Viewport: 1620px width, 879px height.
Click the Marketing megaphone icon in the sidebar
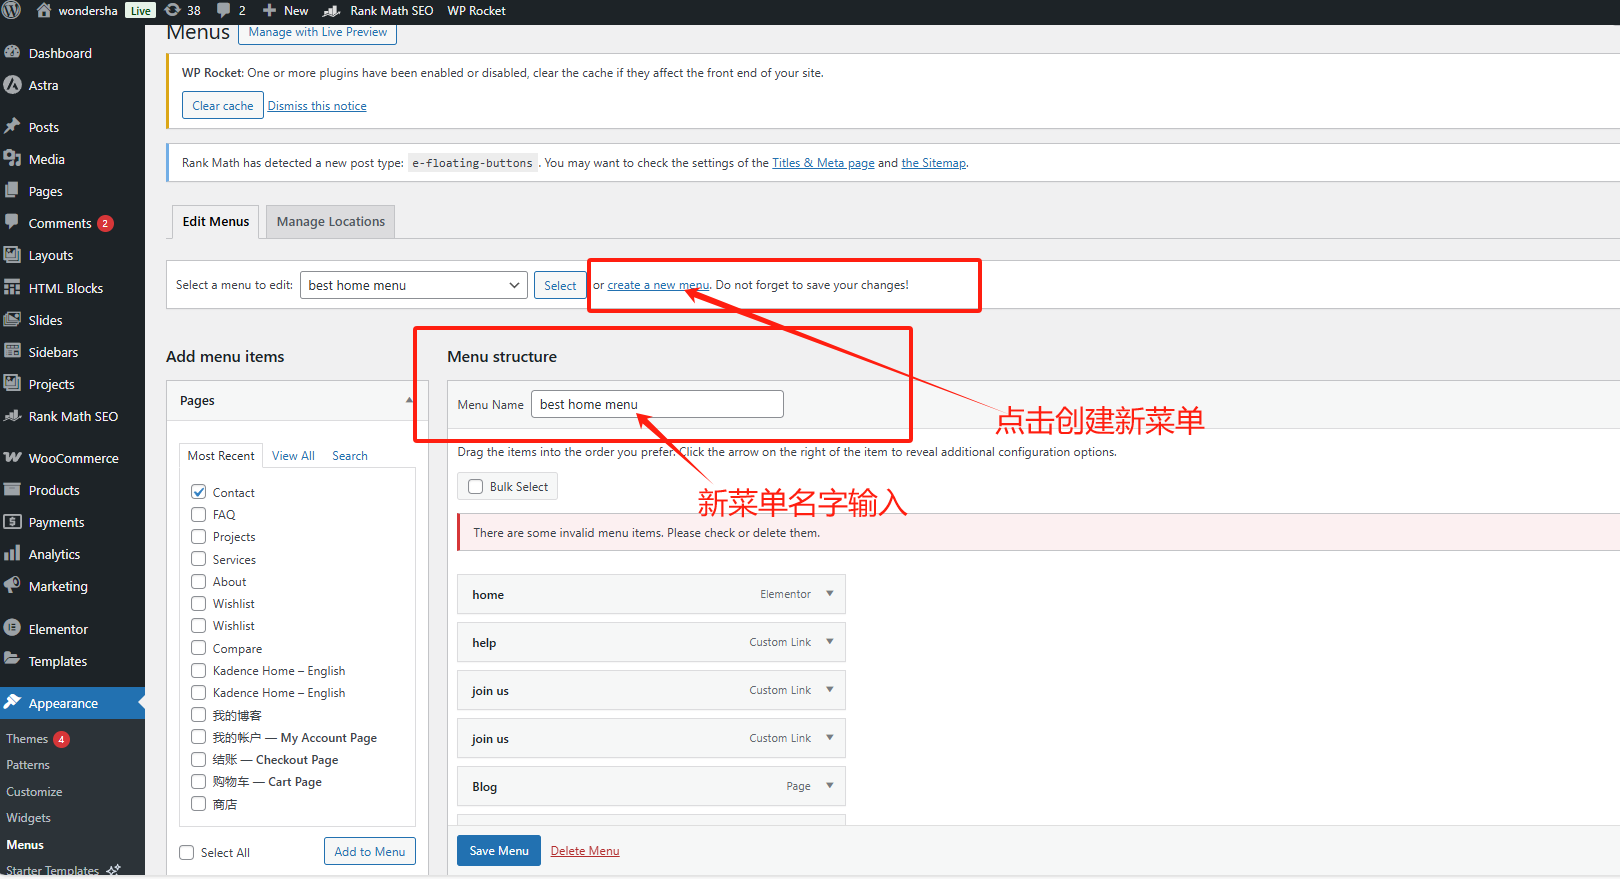12,585
